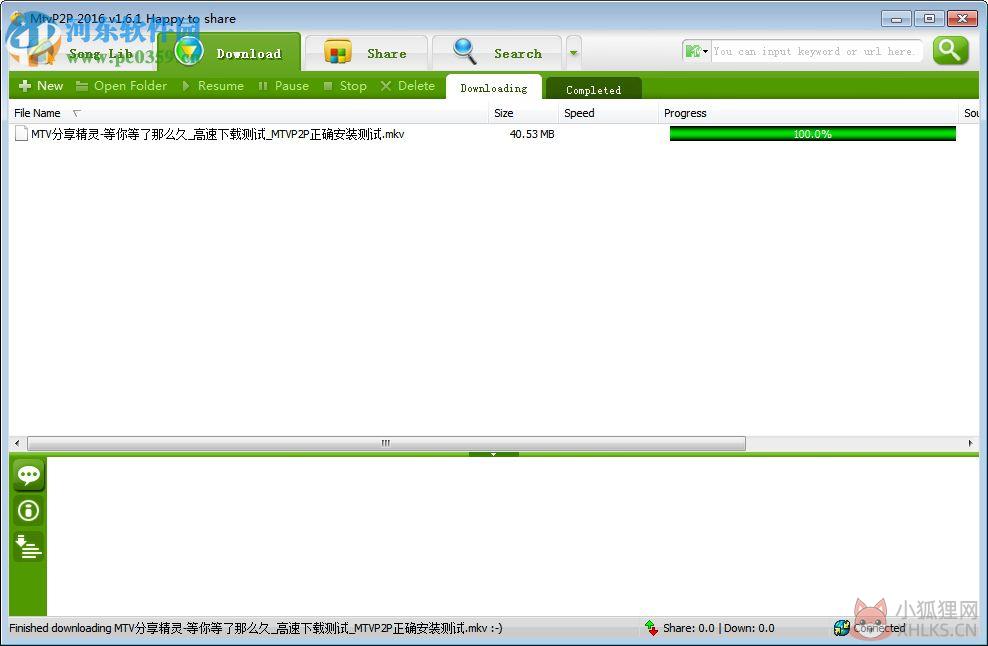Click the Connected network status icon
The height and width of the screenshot is (646, 988).
click(x=842, y=628)
